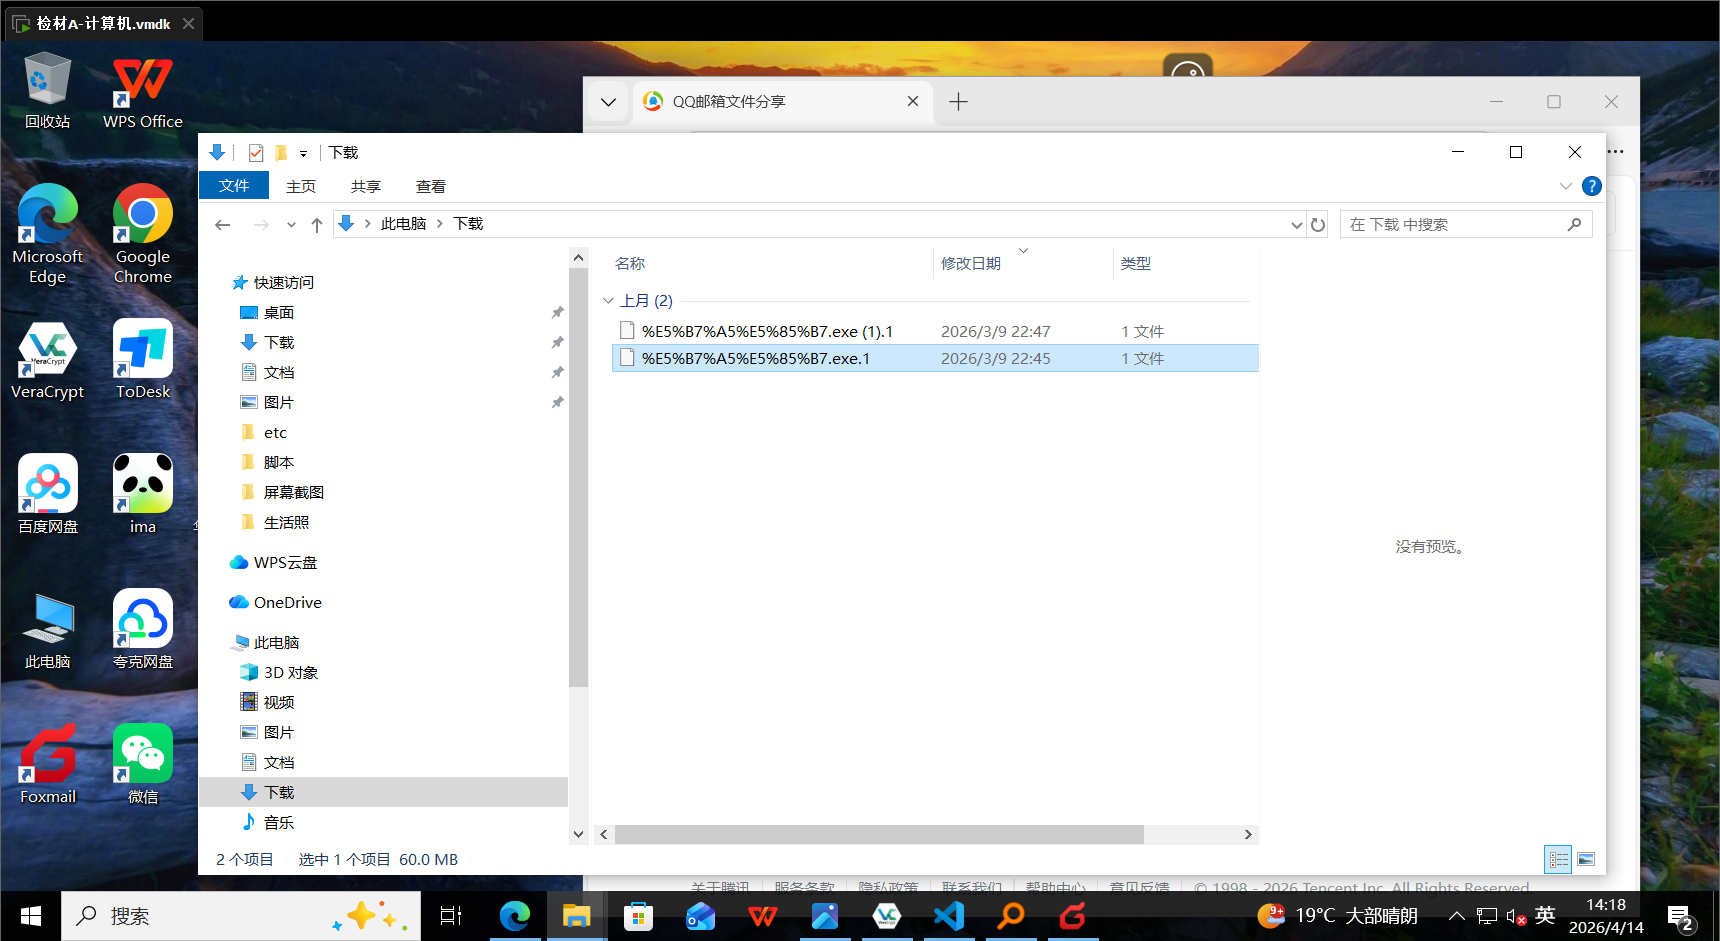Select 桌面 in quick access

pyautogui.click(x=279, y=313)
